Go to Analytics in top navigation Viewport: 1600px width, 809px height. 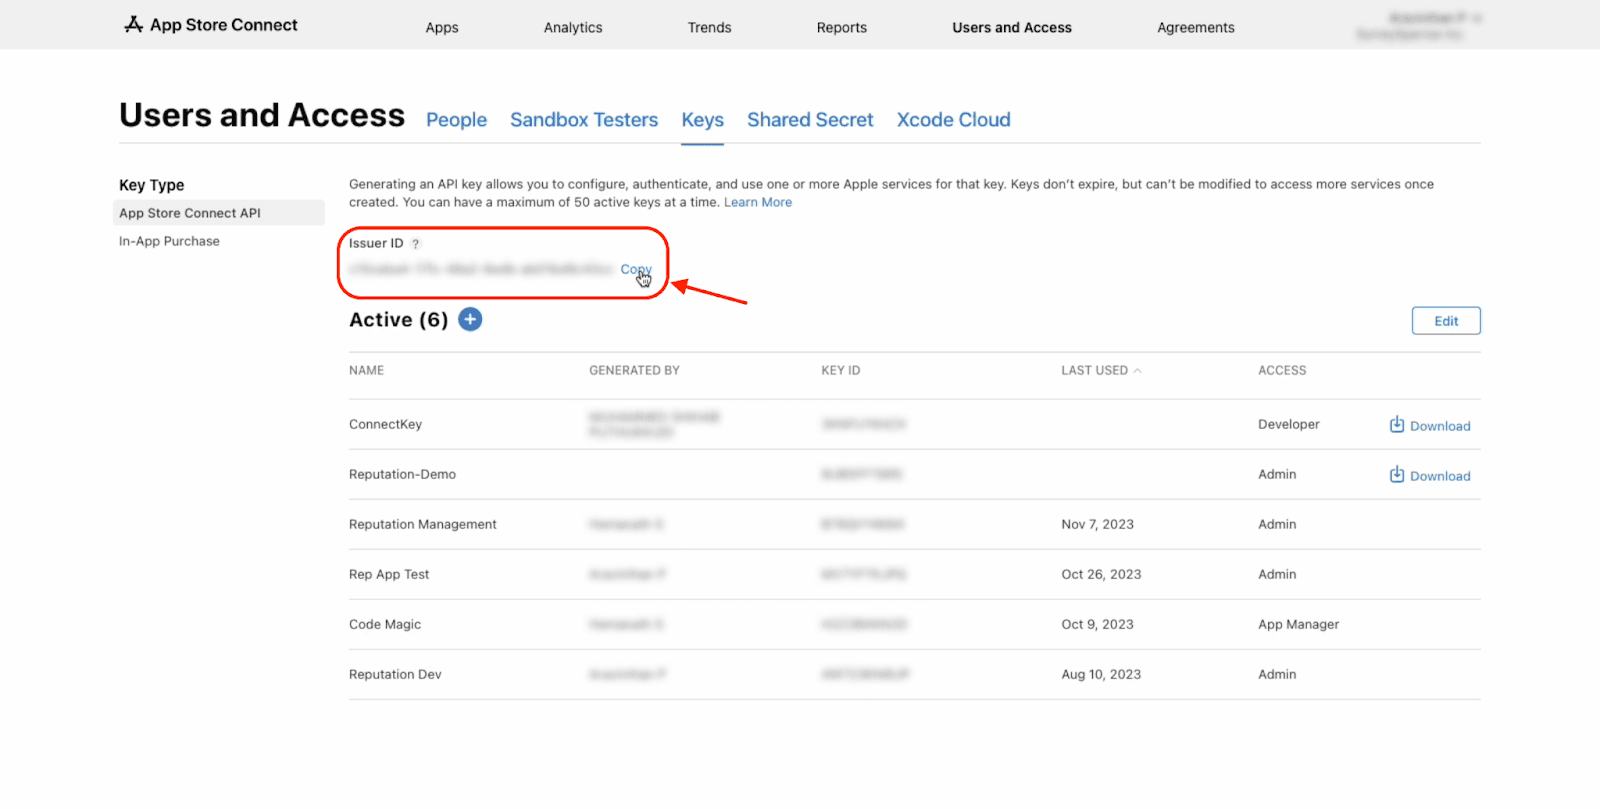(573, 28)
